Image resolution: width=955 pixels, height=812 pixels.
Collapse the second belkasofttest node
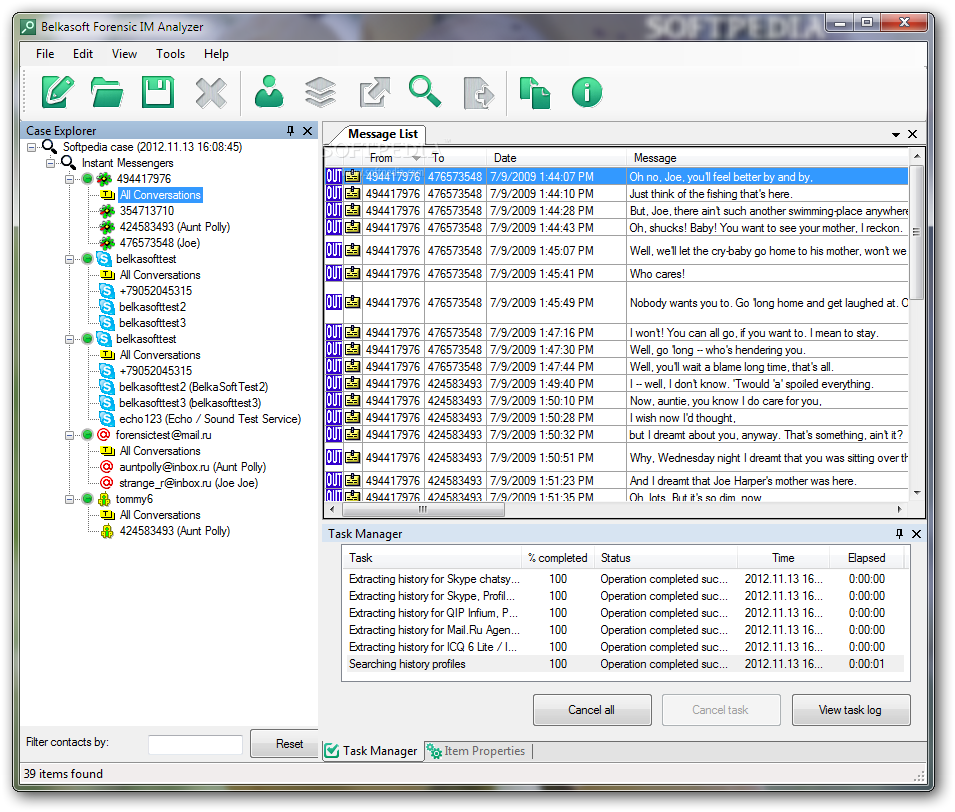(x=69, y=339)
